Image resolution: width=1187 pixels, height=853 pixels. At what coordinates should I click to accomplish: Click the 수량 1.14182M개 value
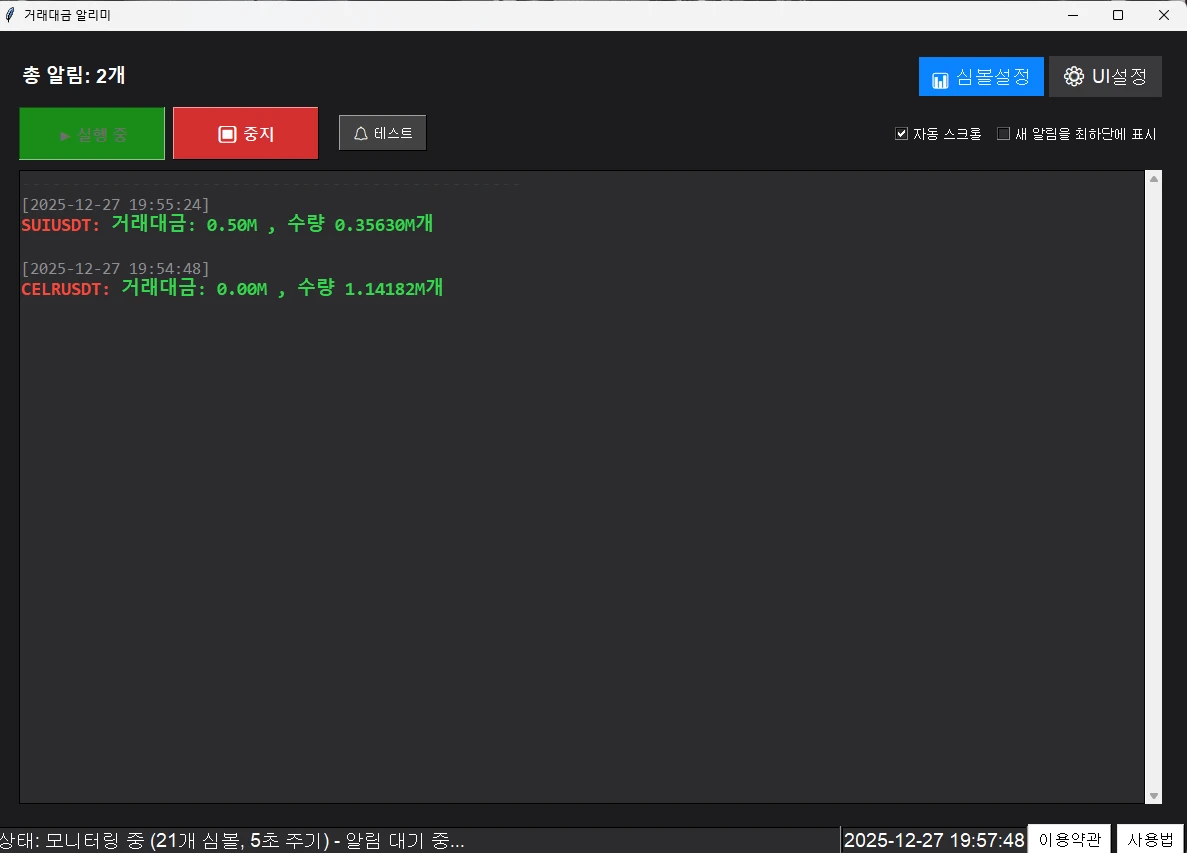[x=370, y=288]
